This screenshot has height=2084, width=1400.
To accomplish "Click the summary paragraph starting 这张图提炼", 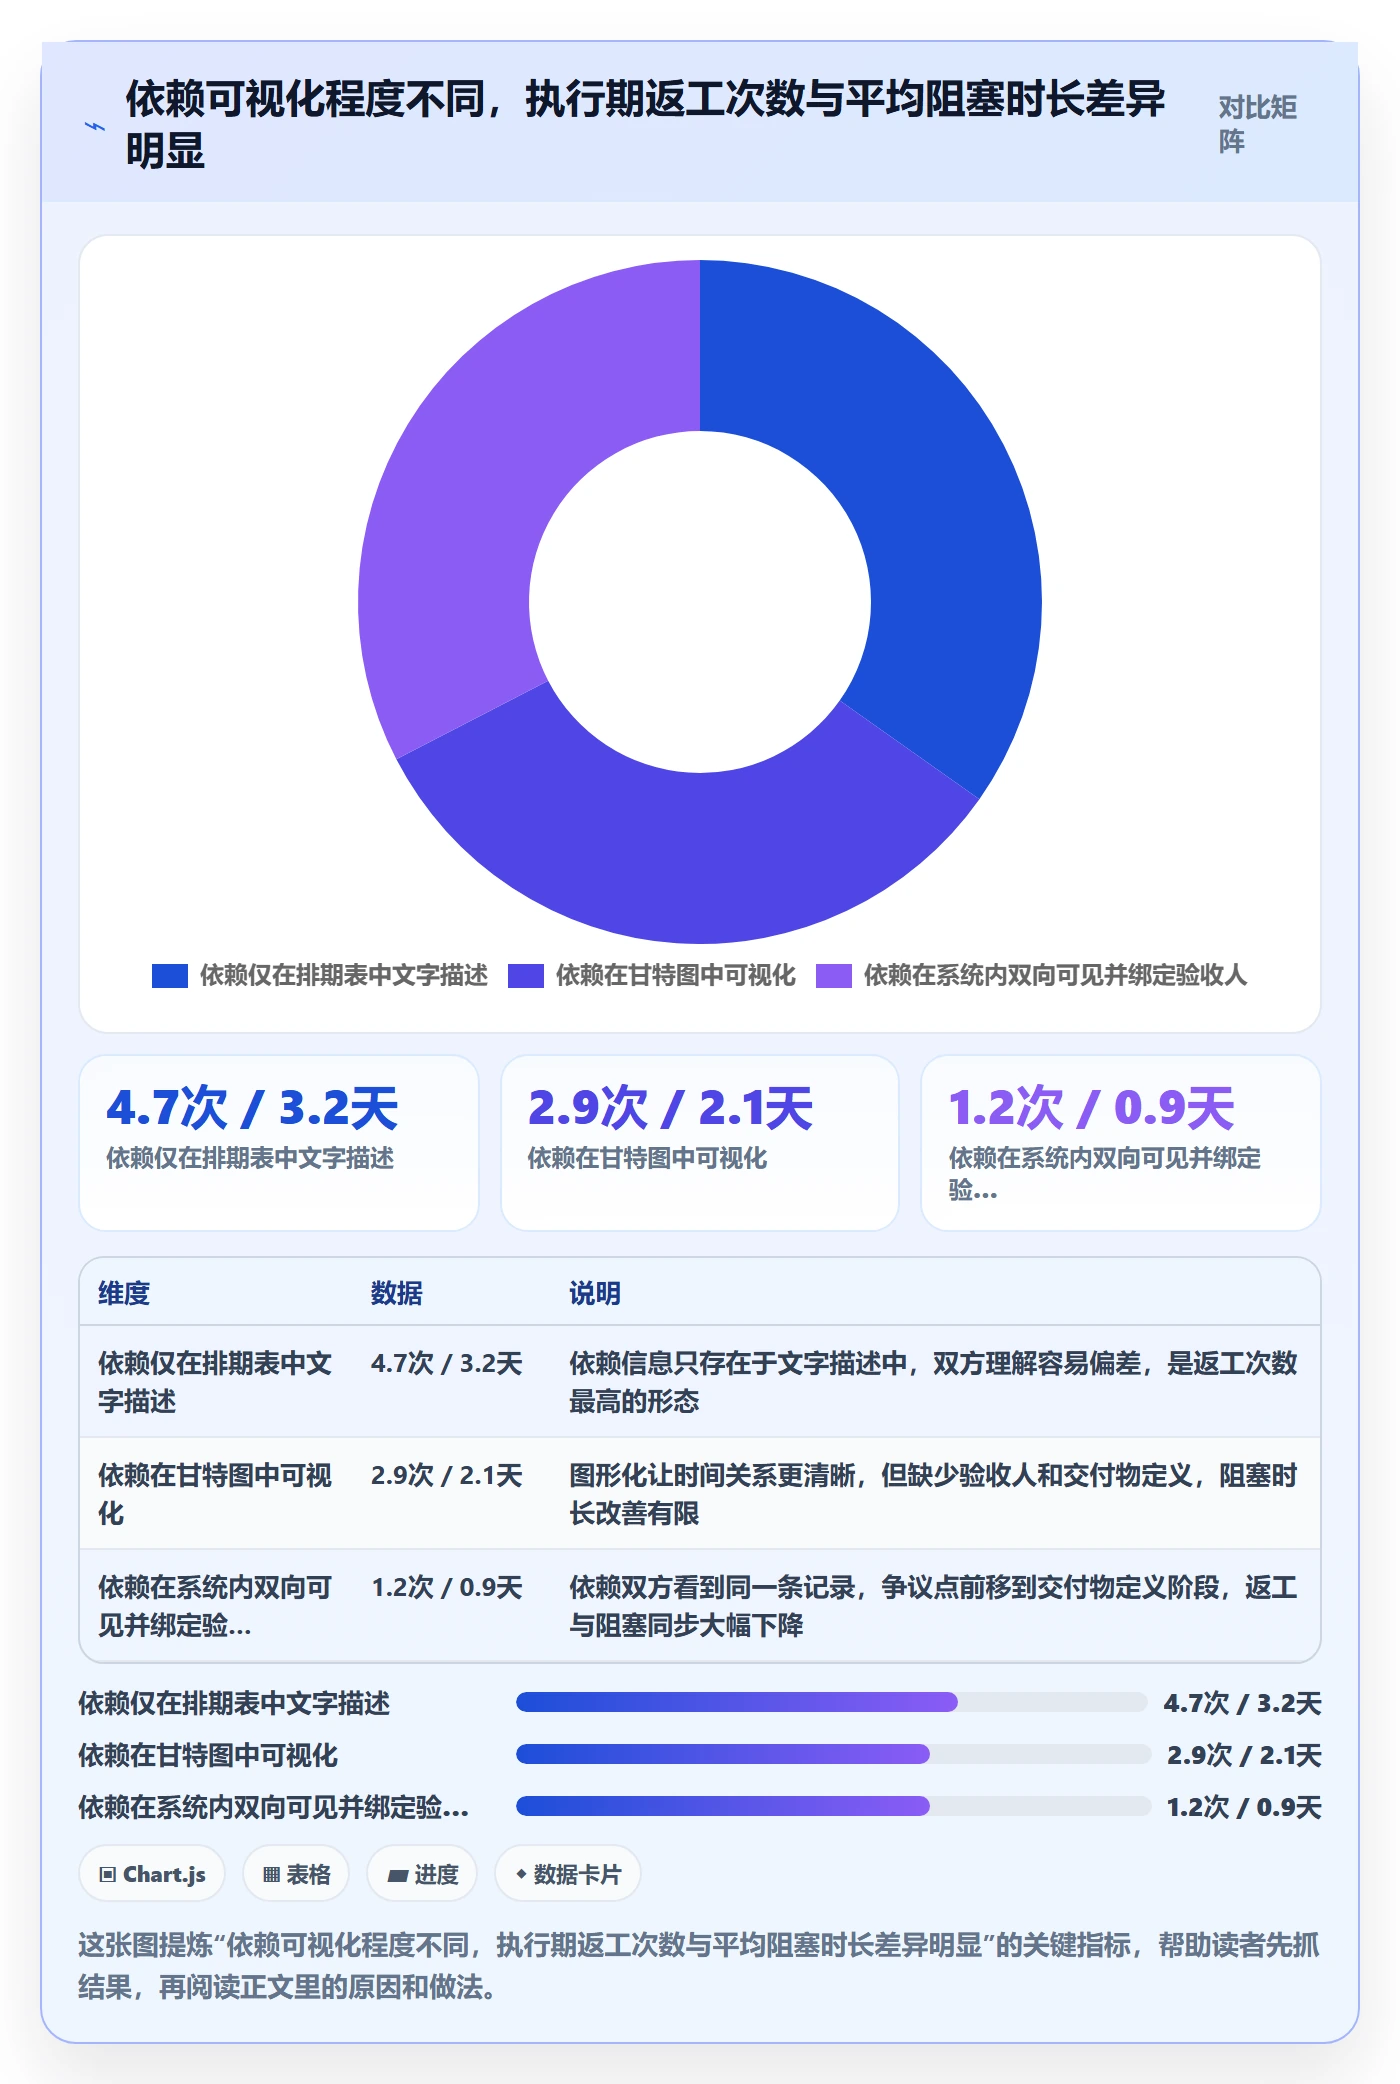I will pyautogui.click(x=698, y=1966).
